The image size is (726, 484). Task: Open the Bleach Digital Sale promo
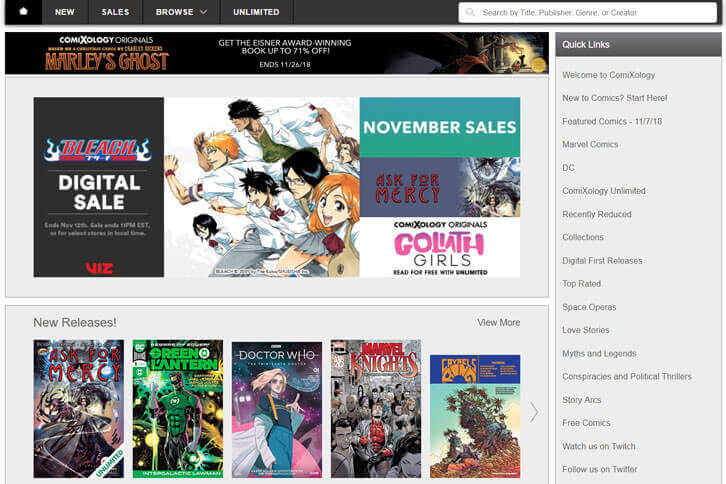pos(196,187)
